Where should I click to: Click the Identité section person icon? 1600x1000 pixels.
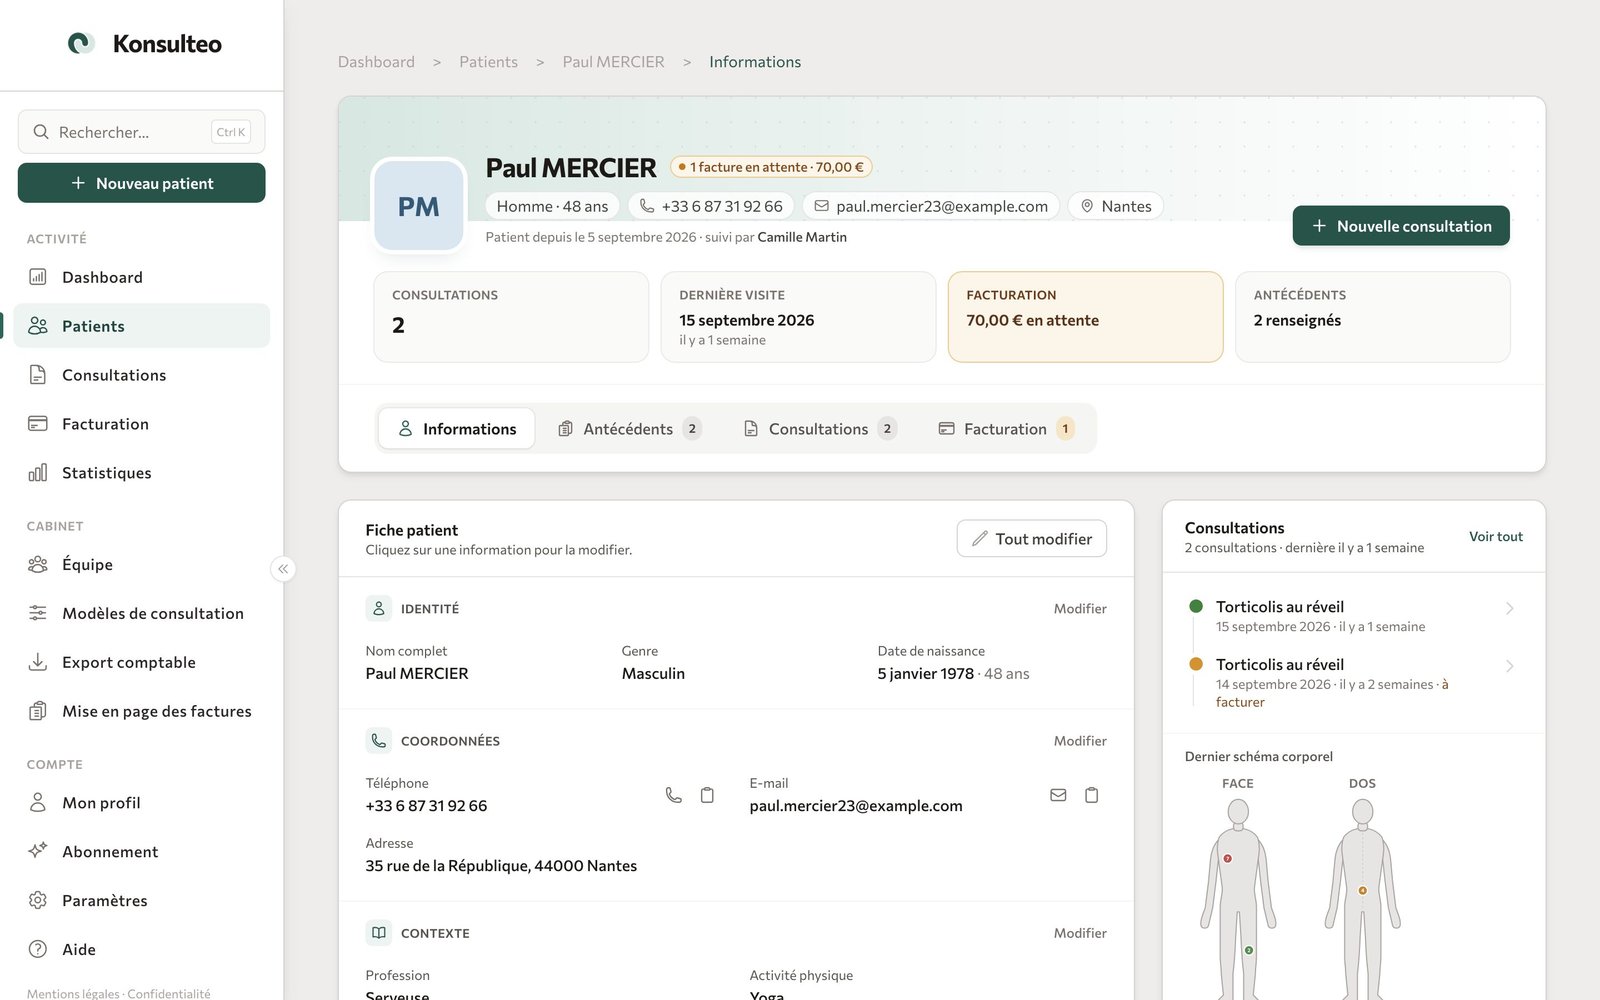tap(379, 608)
